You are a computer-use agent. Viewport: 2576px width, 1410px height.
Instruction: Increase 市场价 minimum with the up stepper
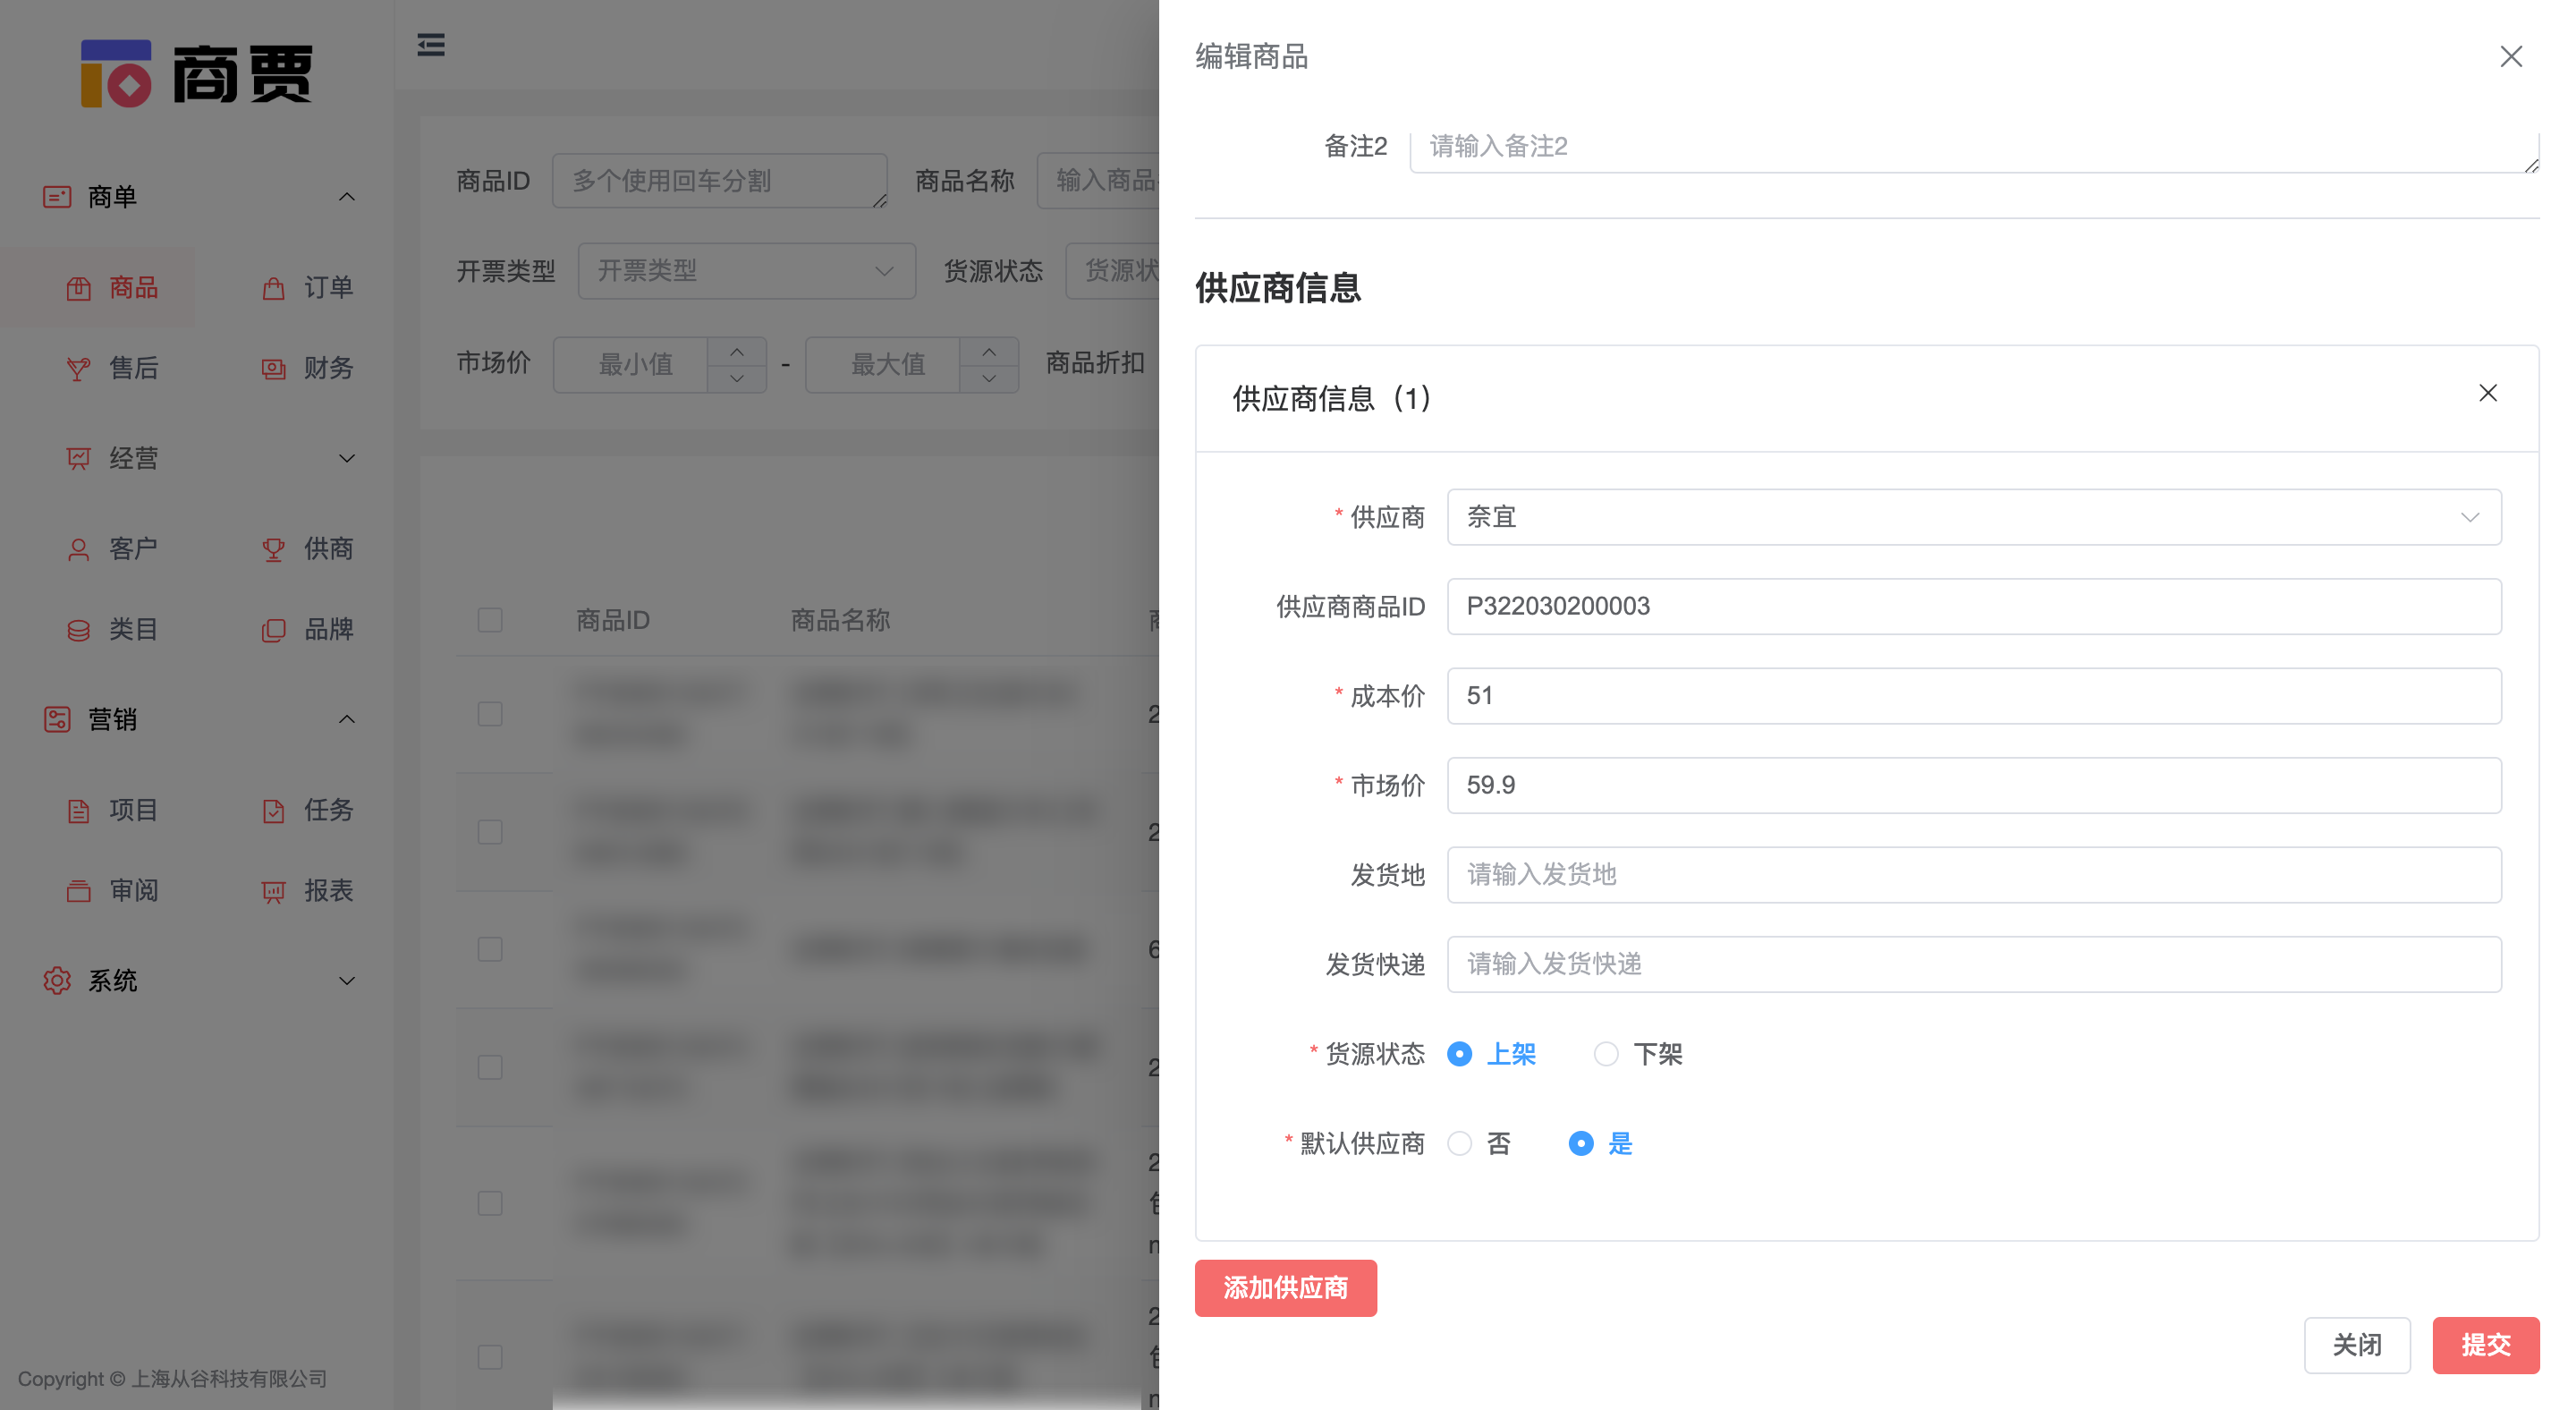tap(736, 352)
